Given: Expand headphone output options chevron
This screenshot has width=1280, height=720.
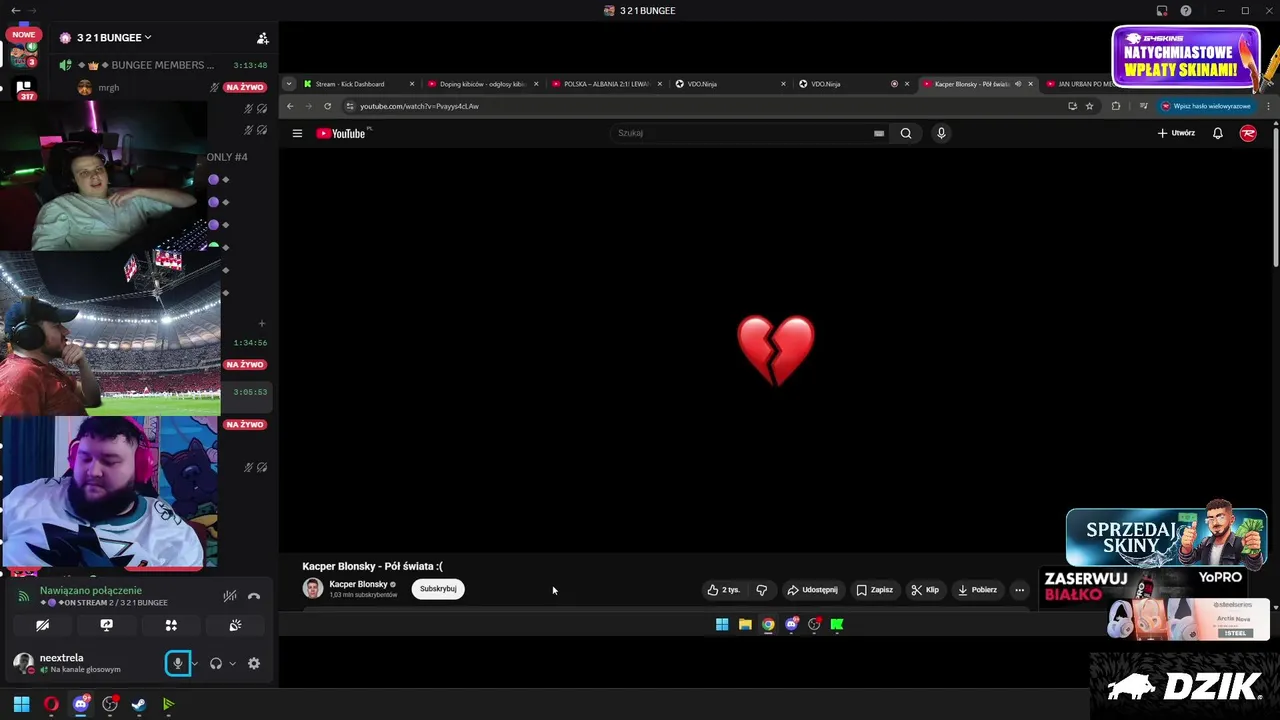Looking at the screenshot, I should coord(232,663).
